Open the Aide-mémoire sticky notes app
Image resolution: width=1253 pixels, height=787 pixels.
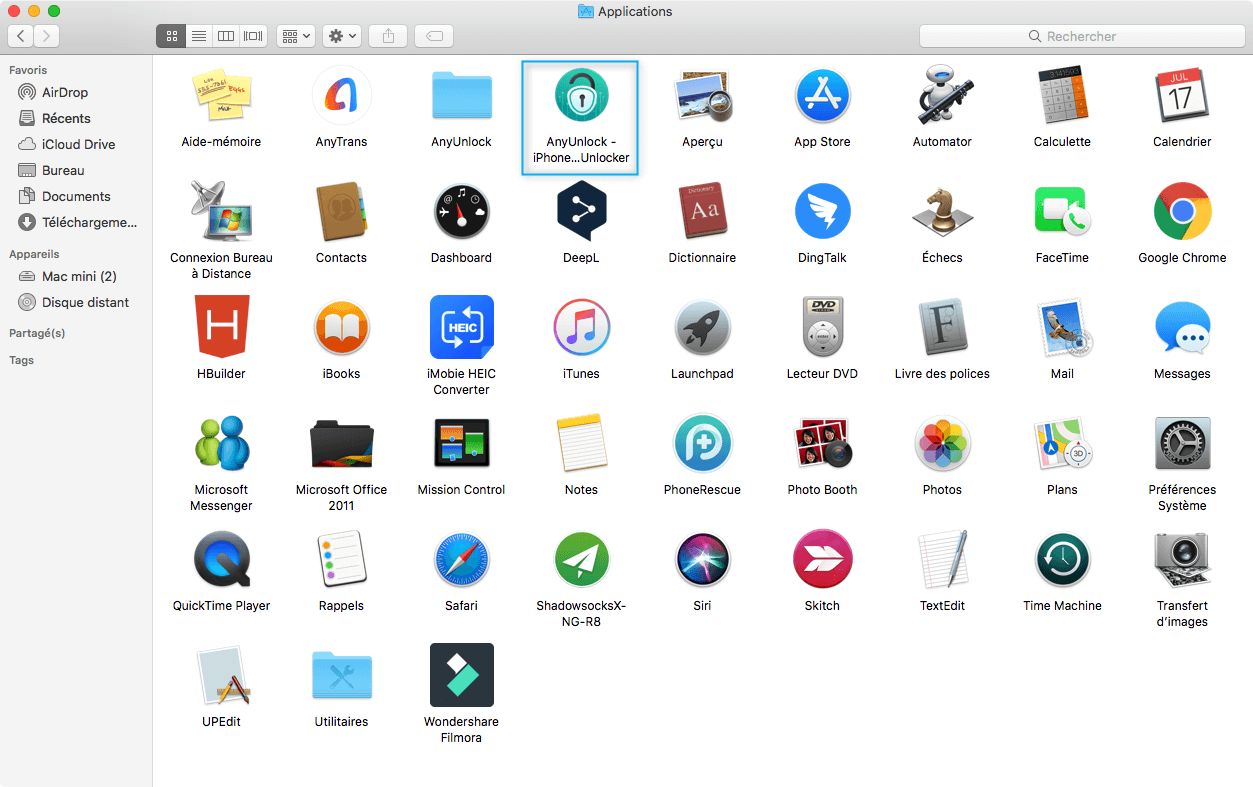pos(221,97)
